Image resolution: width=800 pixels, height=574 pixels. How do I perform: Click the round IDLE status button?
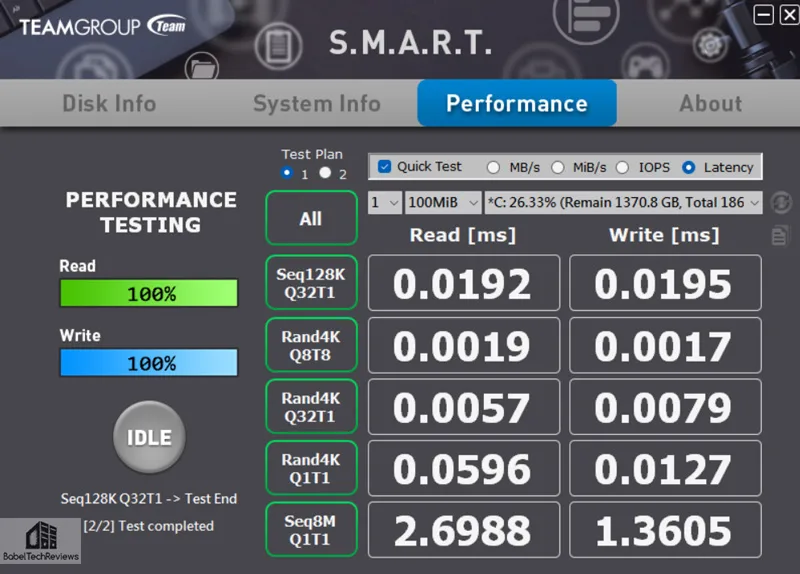(x=149, y=437)
